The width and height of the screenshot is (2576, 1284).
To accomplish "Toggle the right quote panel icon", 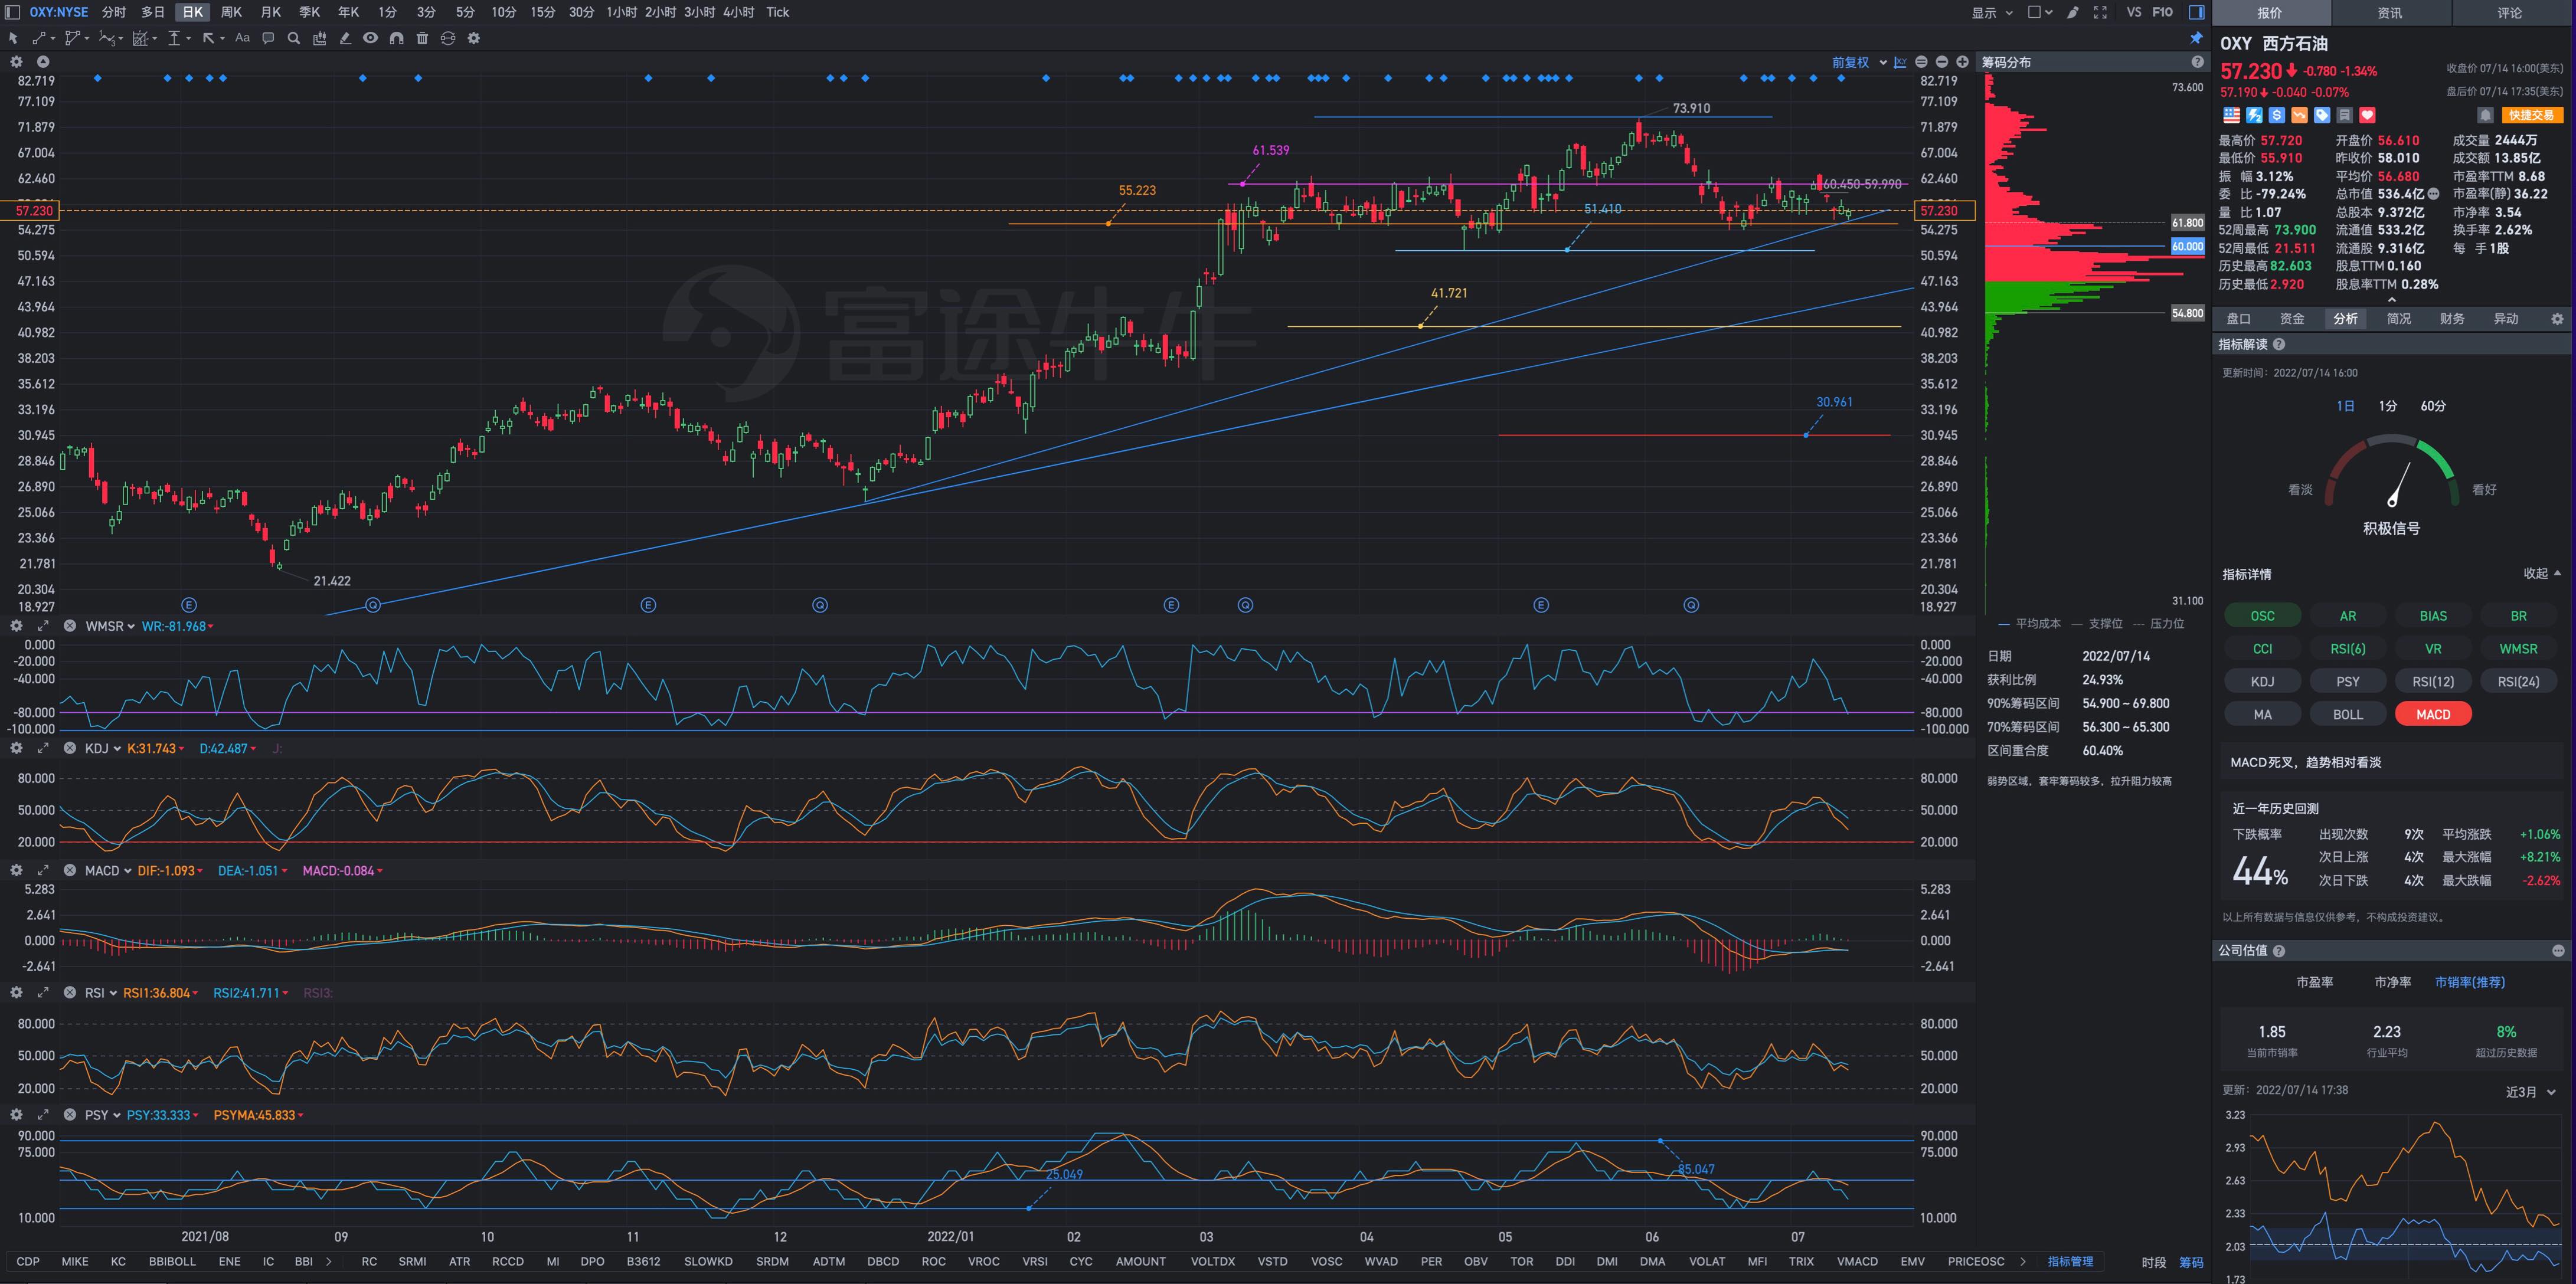I will (x=2196, y=12).
